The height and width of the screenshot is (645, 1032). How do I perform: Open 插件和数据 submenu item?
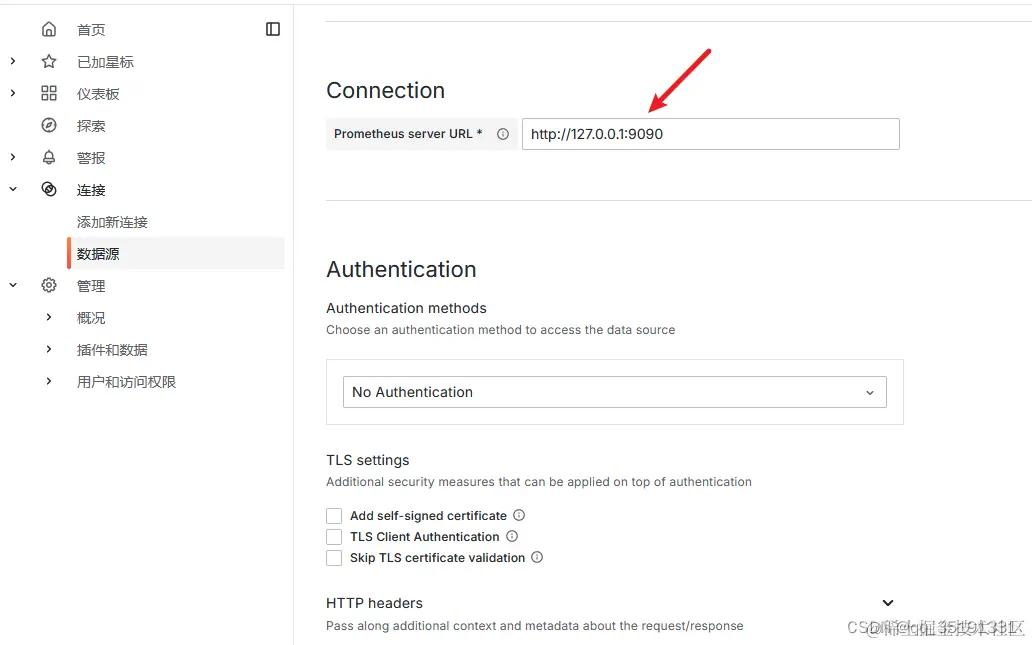112,349
